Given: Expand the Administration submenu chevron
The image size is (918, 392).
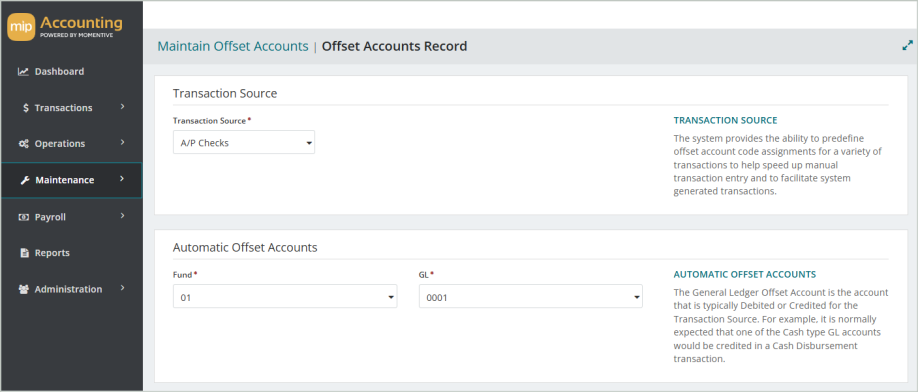Looking at the screenshot, I should (x=122, y=288).
